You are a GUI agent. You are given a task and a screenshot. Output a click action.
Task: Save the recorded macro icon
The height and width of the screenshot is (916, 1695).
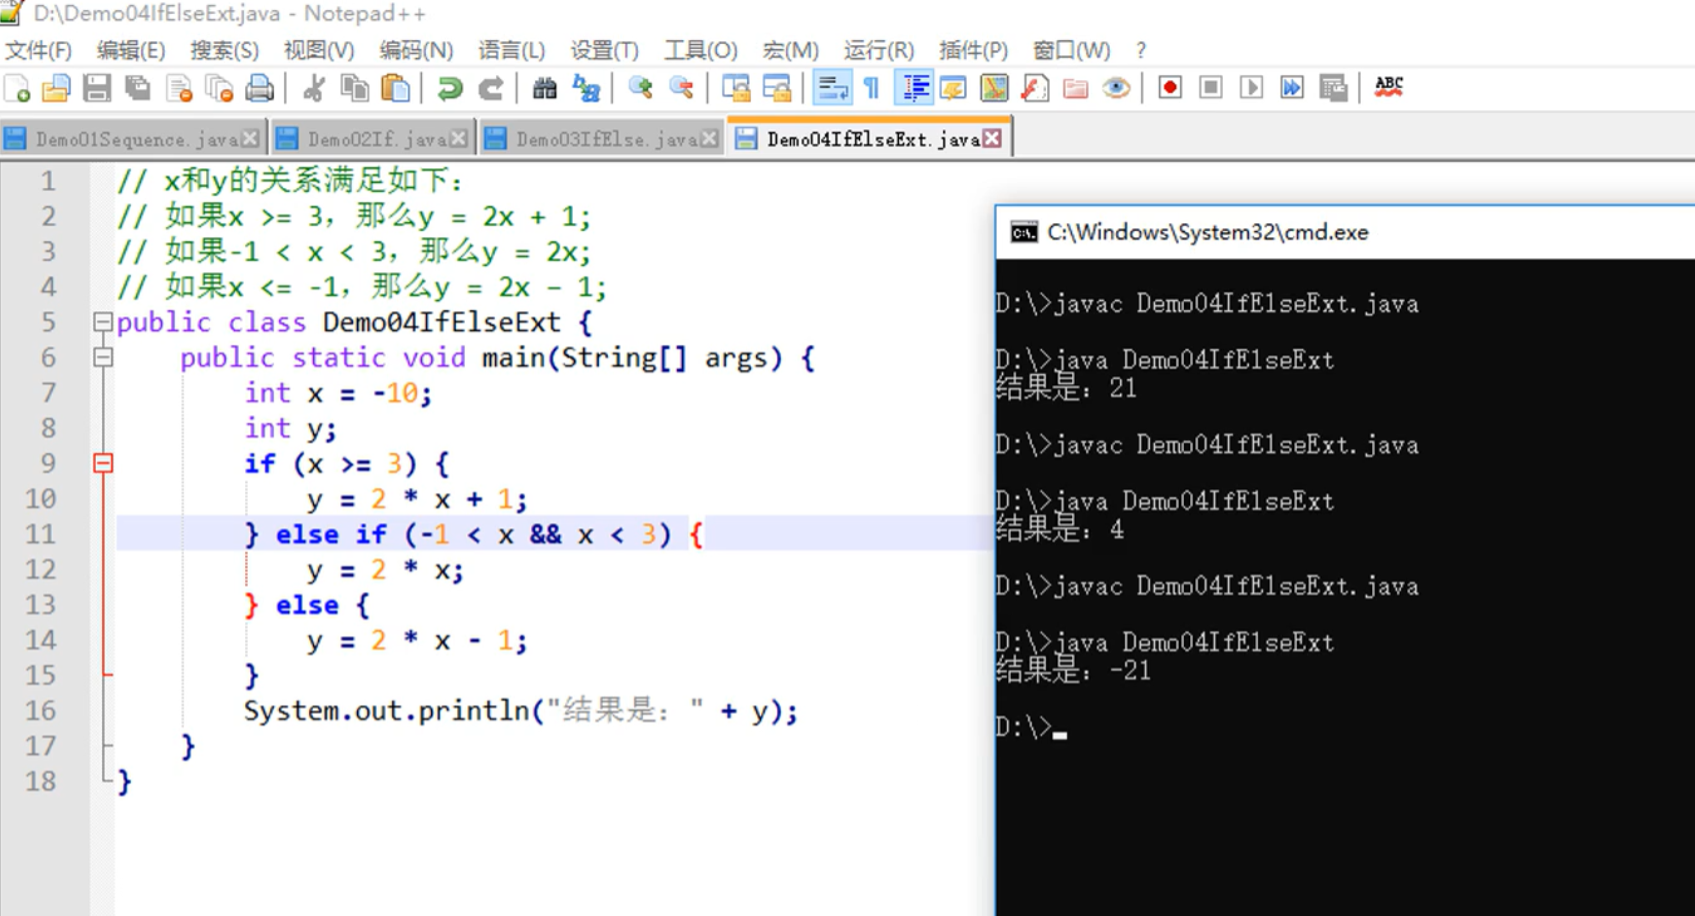tap(1333, 89)
